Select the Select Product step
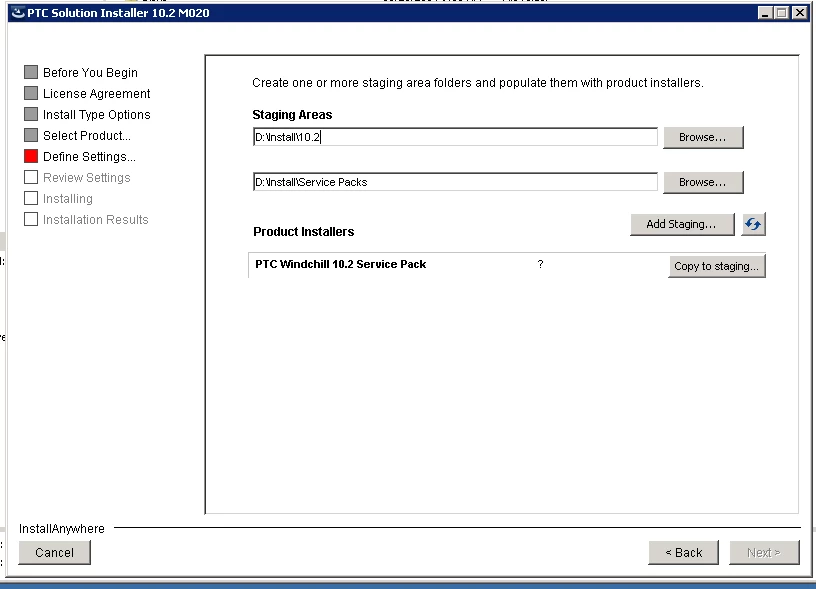The width and height of the screenshot is (816, 589). 86,136
